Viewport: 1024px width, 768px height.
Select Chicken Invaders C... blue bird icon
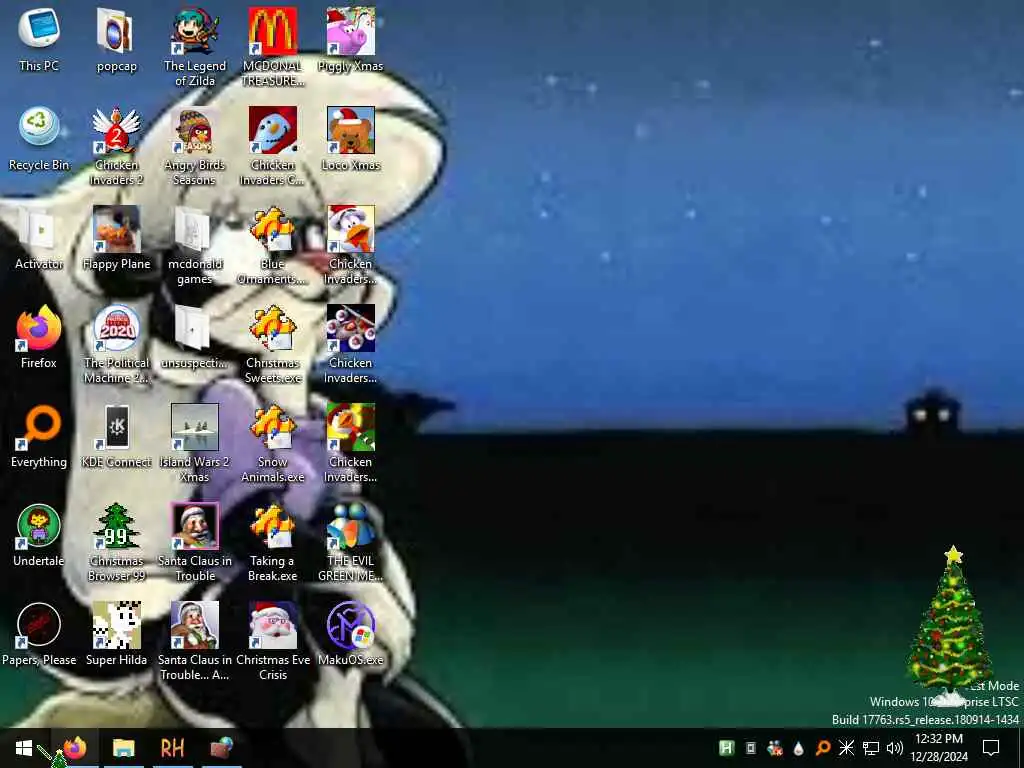pyautogui.click(x=272, y=129)
